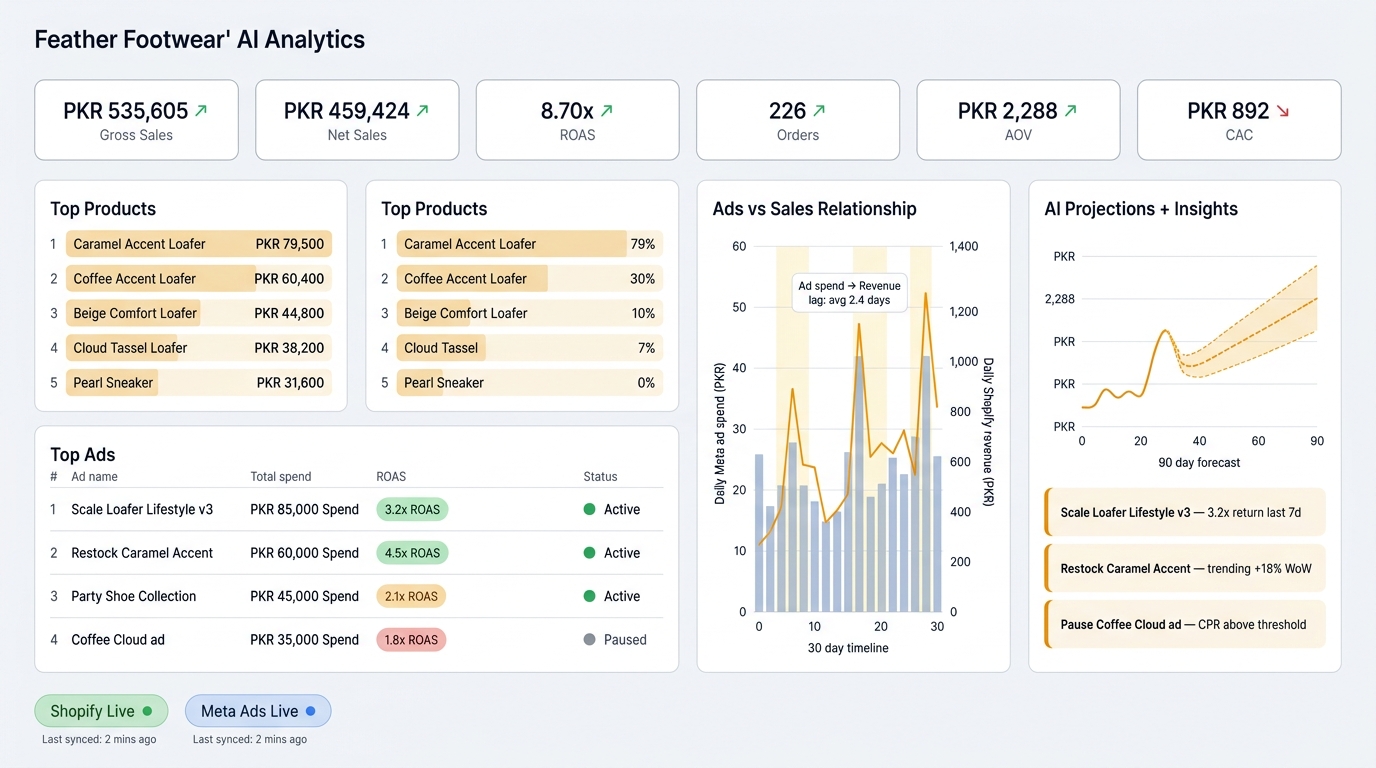The image size is (1376, 768).
Task: Click the Status column header in Top Ads
Action: pos(601,477)
